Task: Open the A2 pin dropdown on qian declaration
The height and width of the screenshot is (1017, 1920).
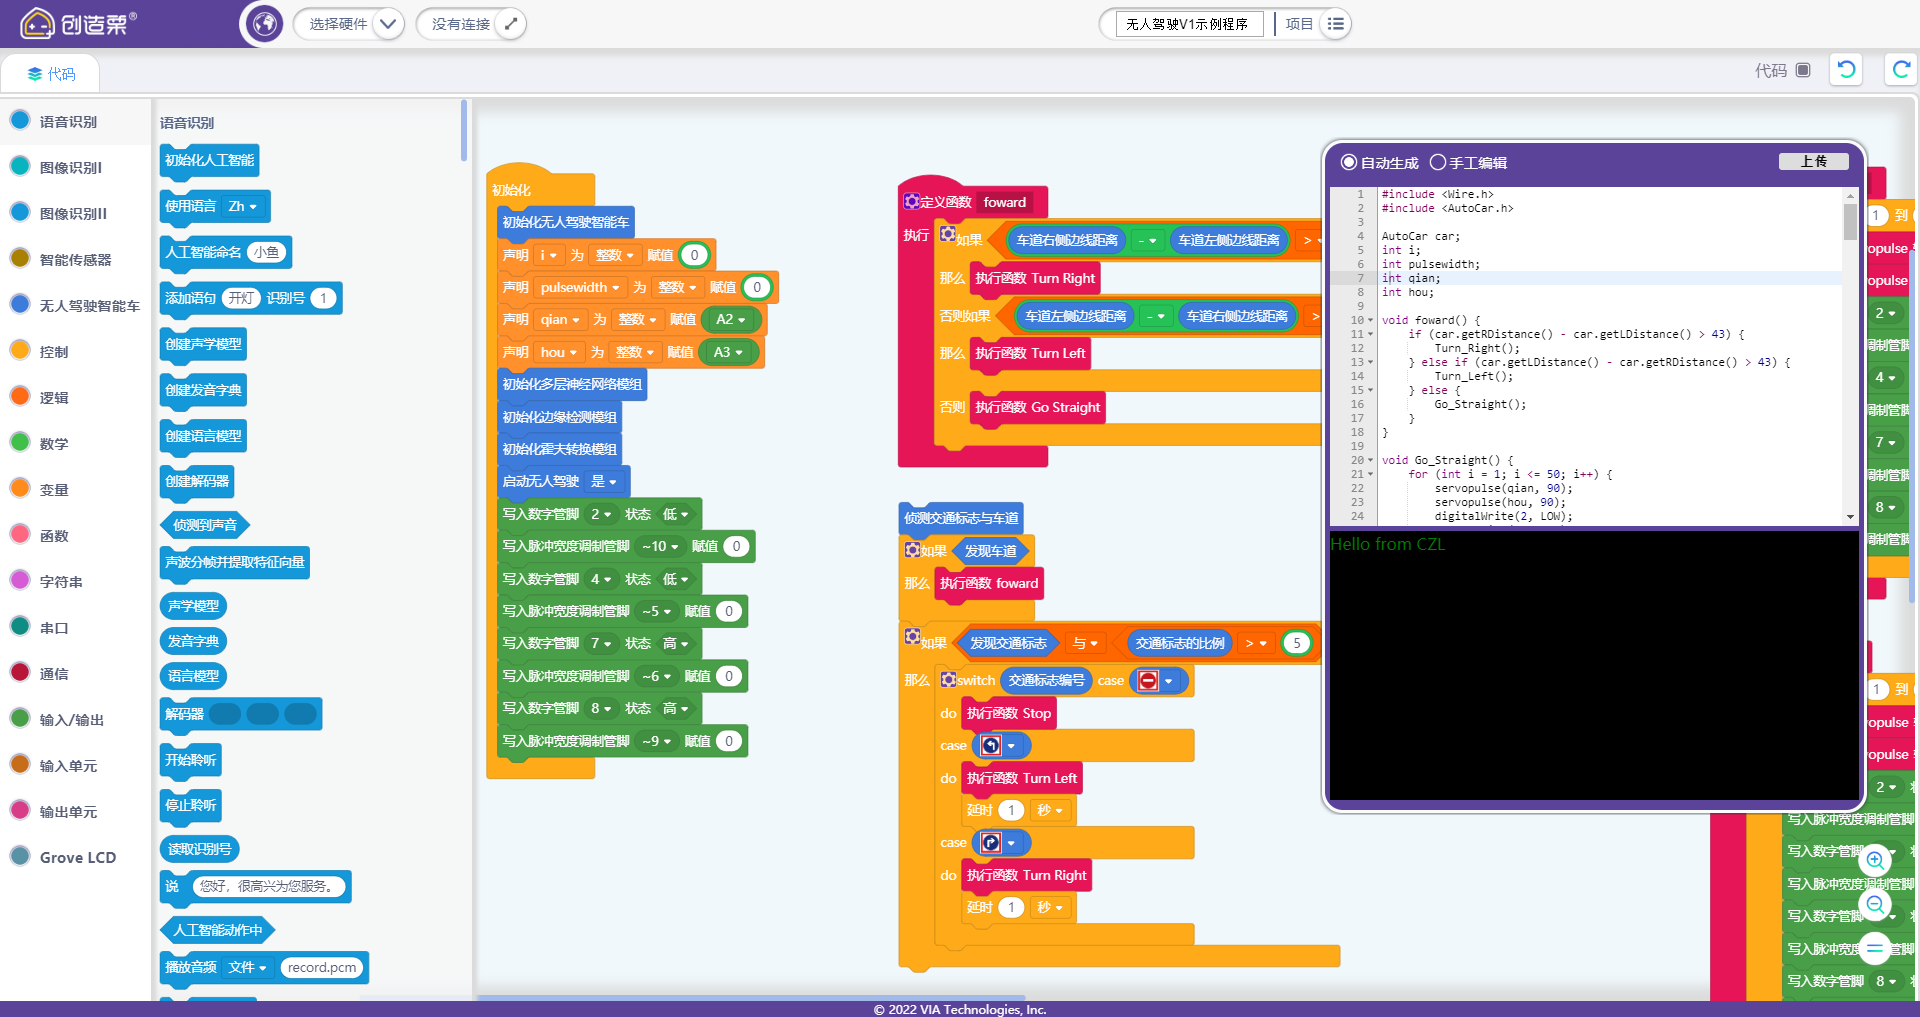Action: tap(729, 320)
